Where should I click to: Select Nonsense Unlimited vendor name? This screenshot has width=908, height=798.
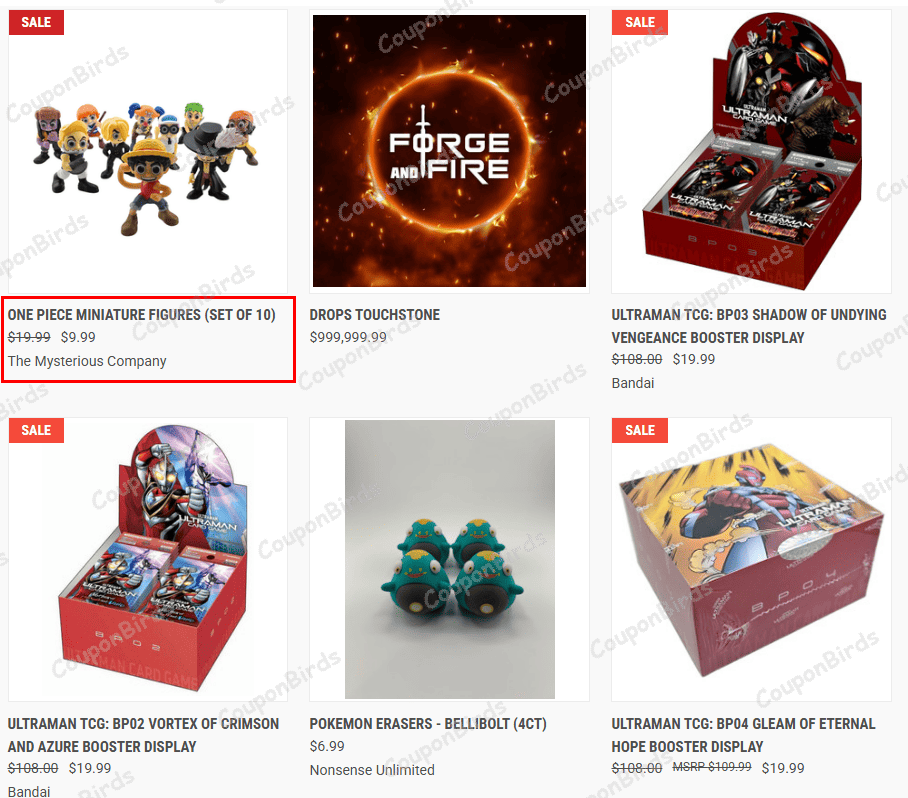tap(372, 770)
